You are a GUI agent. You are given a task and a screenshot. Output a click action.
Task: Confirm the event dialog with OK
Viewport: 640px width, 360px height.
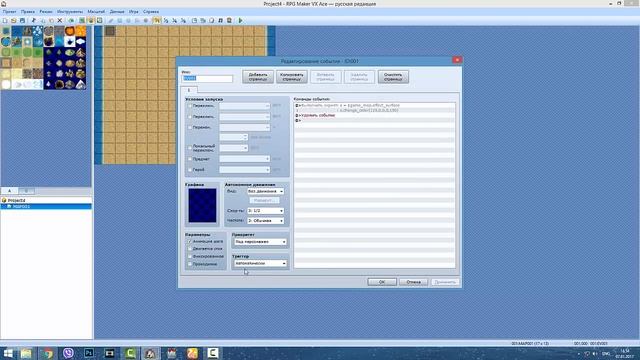[x=382, y=282]
